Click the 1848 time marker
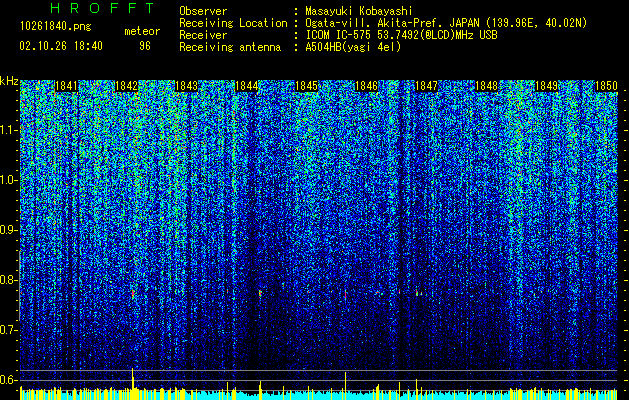The height and width of the screenshot is (400, 629). [x=487, y=86]
